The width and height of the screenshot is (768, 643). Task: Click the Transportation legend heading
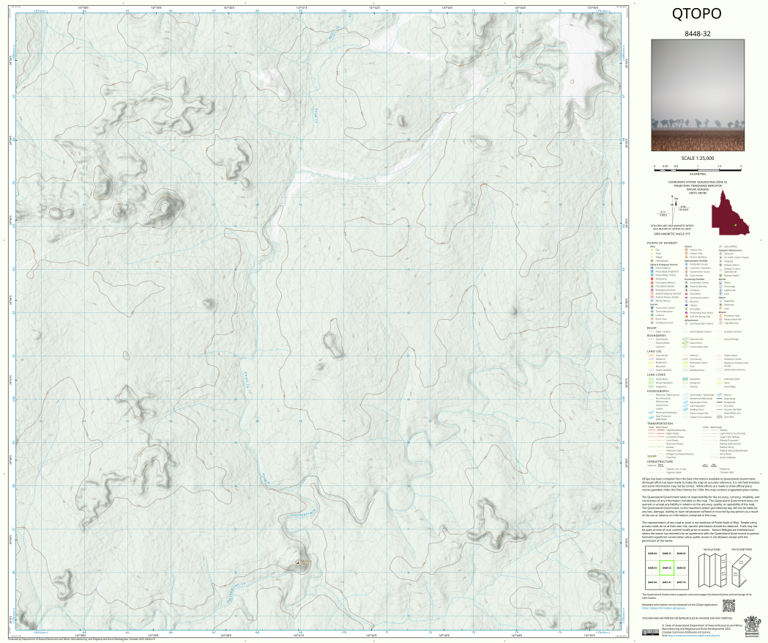(660, 424)
